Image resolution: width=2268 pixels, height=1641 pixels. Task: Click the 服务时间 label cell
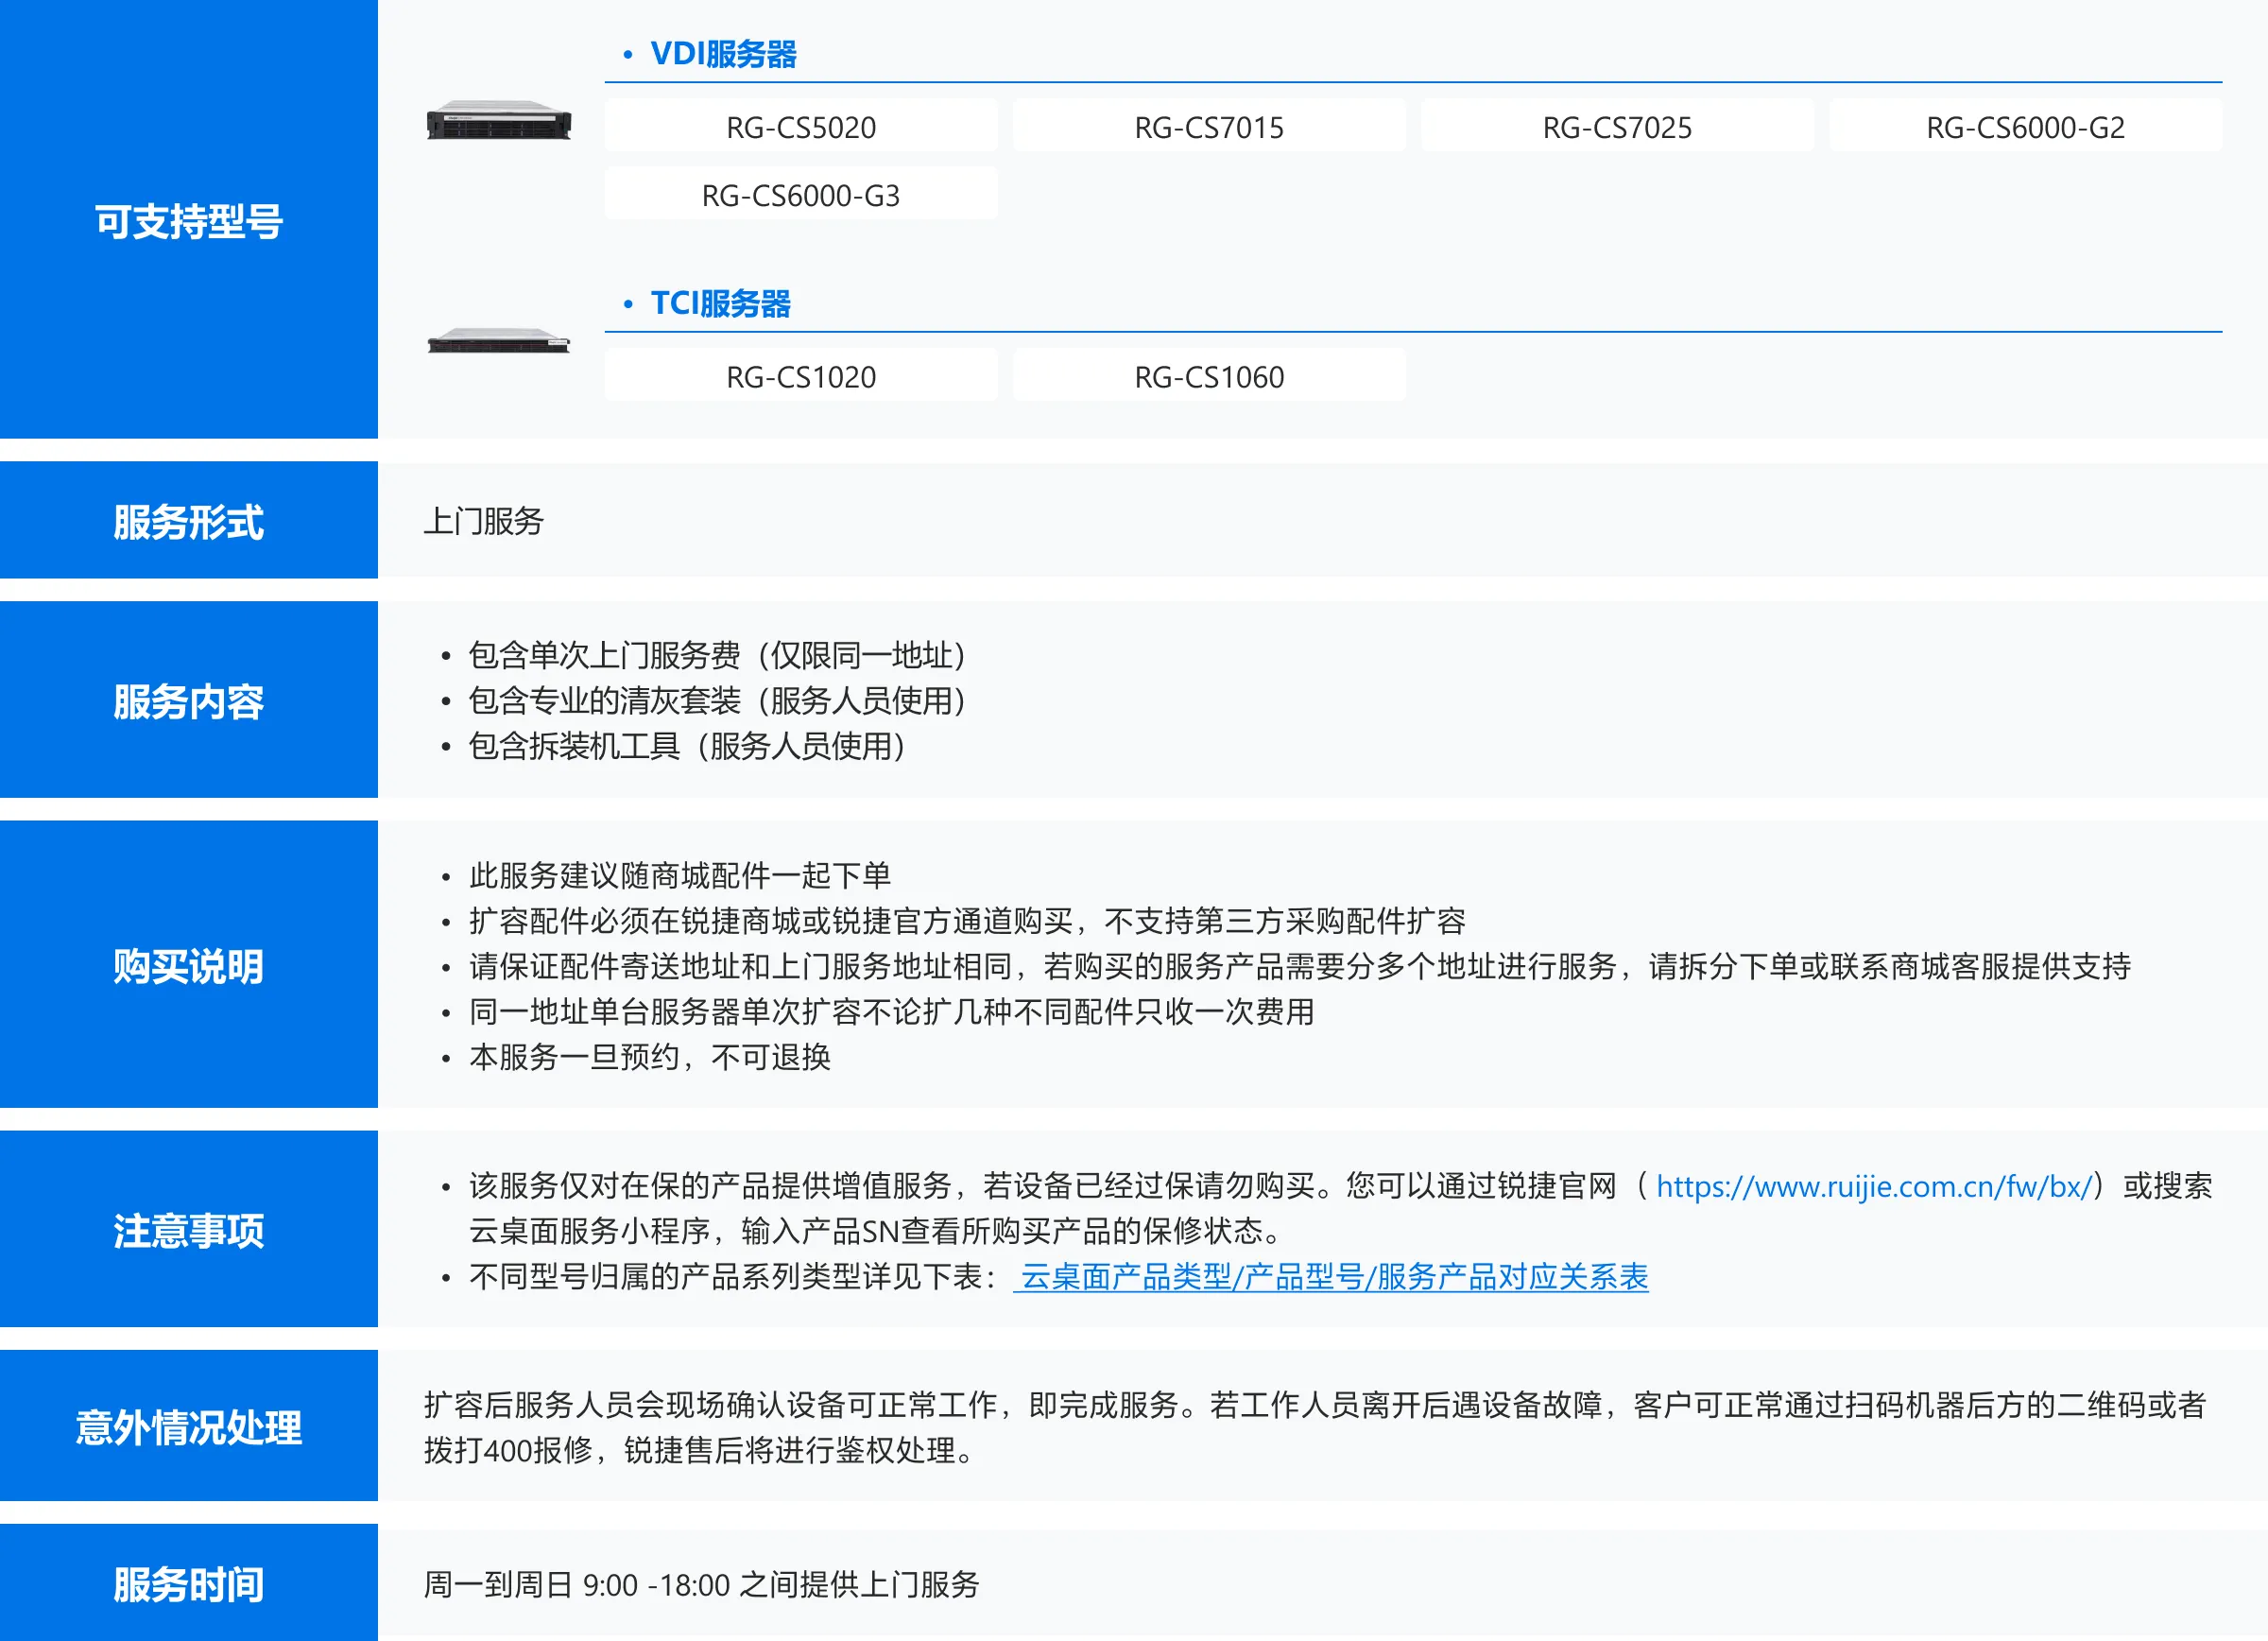pos(188,1583)
